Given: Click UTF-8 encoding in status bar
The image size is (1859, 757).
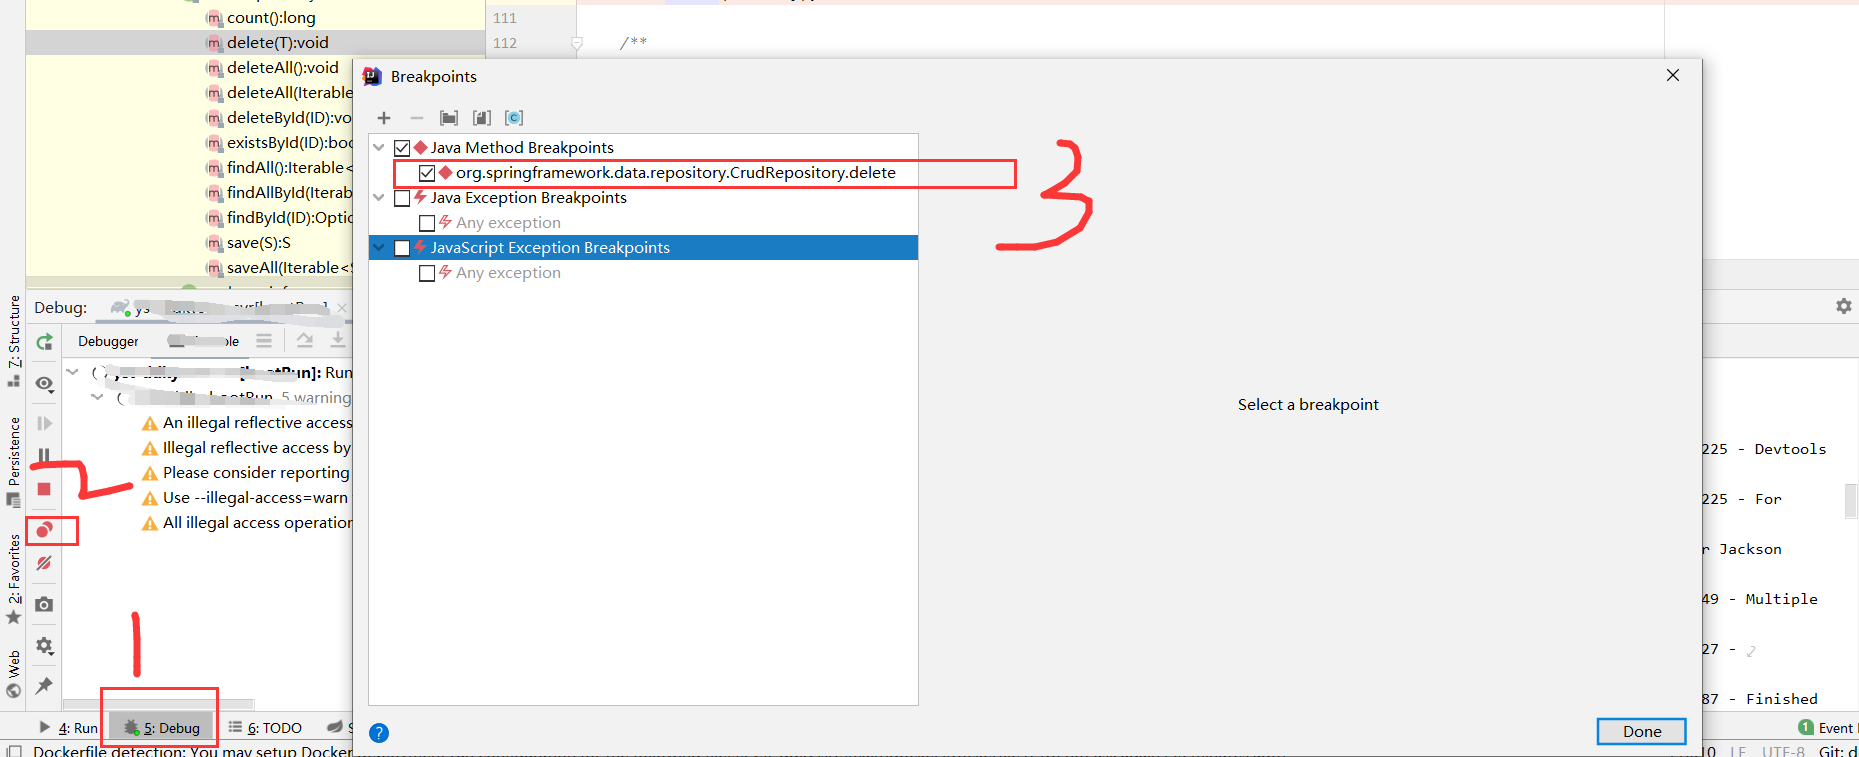Looking at the screenshot, I should click(1783, 751).
